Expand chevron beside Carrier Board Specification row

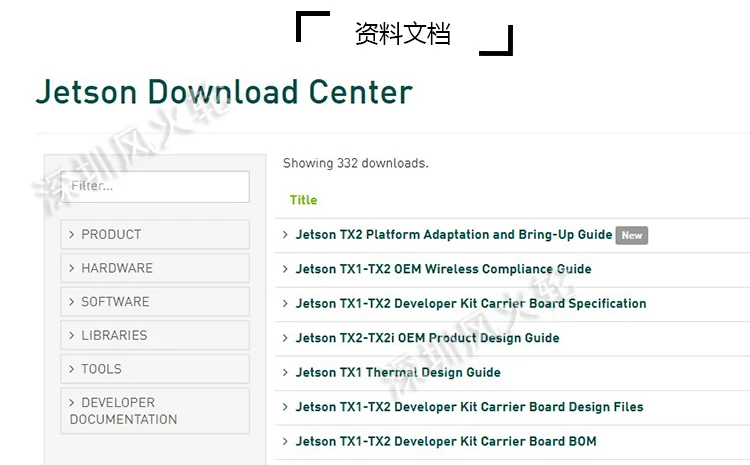(x=285, y=303)
